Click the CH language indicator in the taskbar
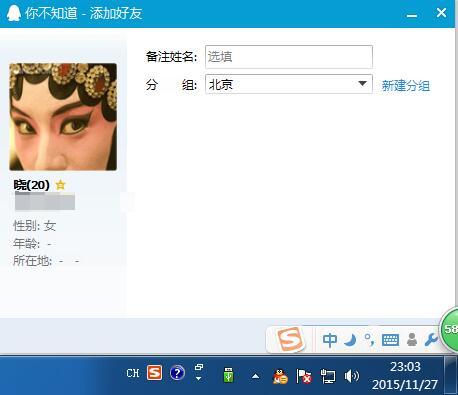 [133, 373]
